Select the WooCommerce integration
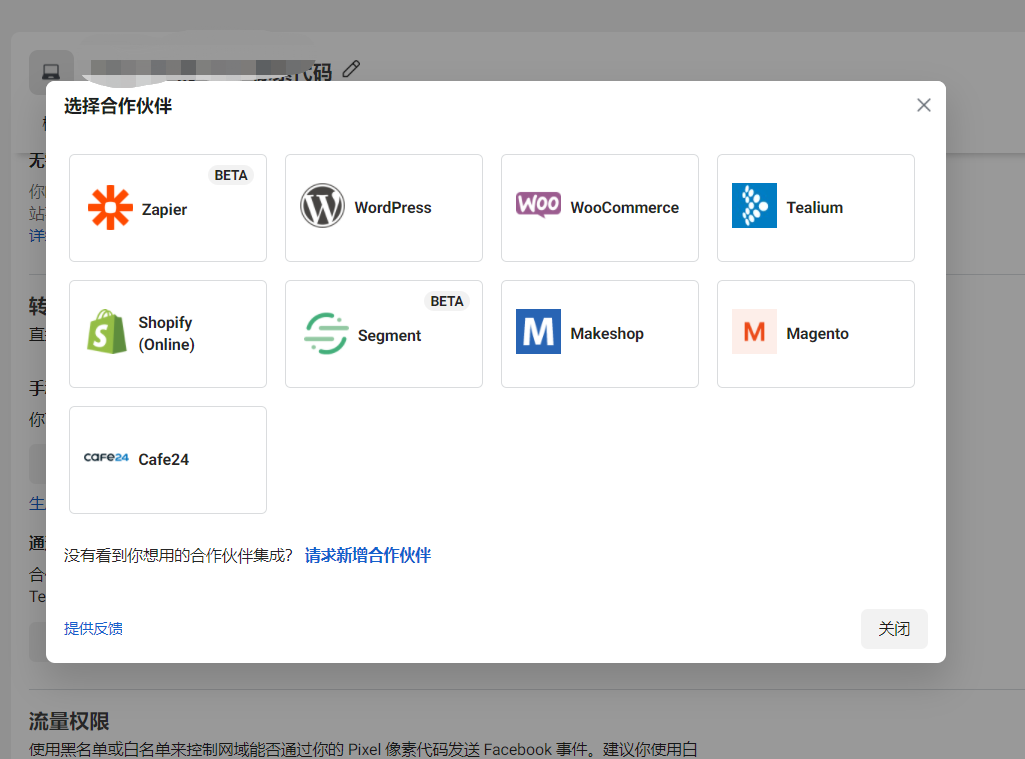 click(x=599, y=206)
